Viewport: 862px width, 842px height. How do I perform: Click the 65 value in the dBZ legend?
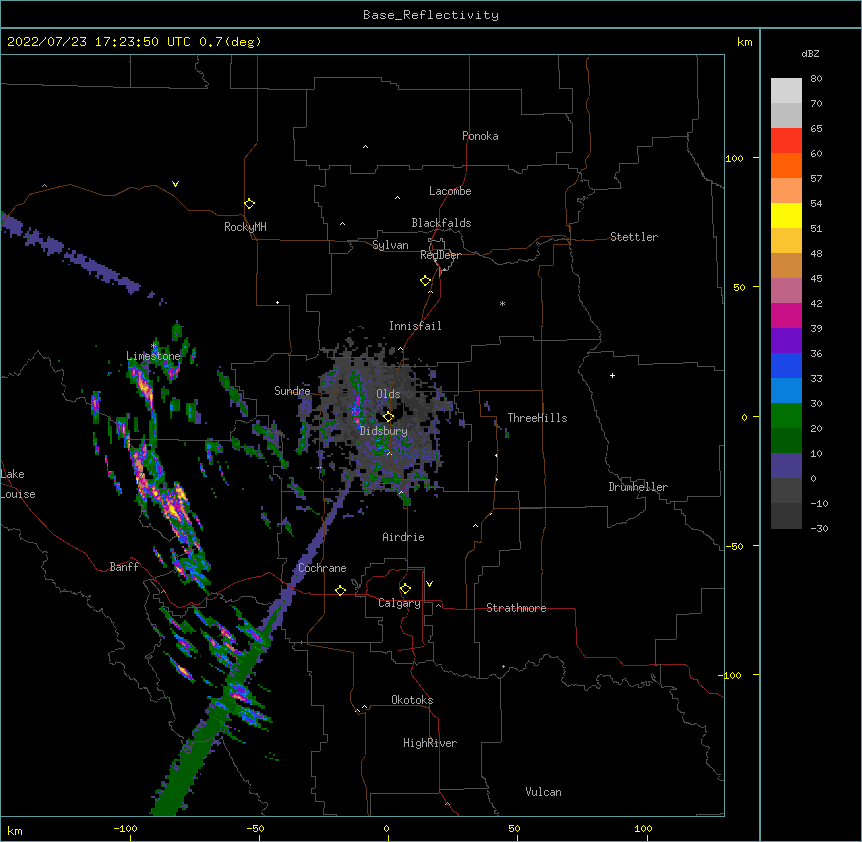(816, 129)
